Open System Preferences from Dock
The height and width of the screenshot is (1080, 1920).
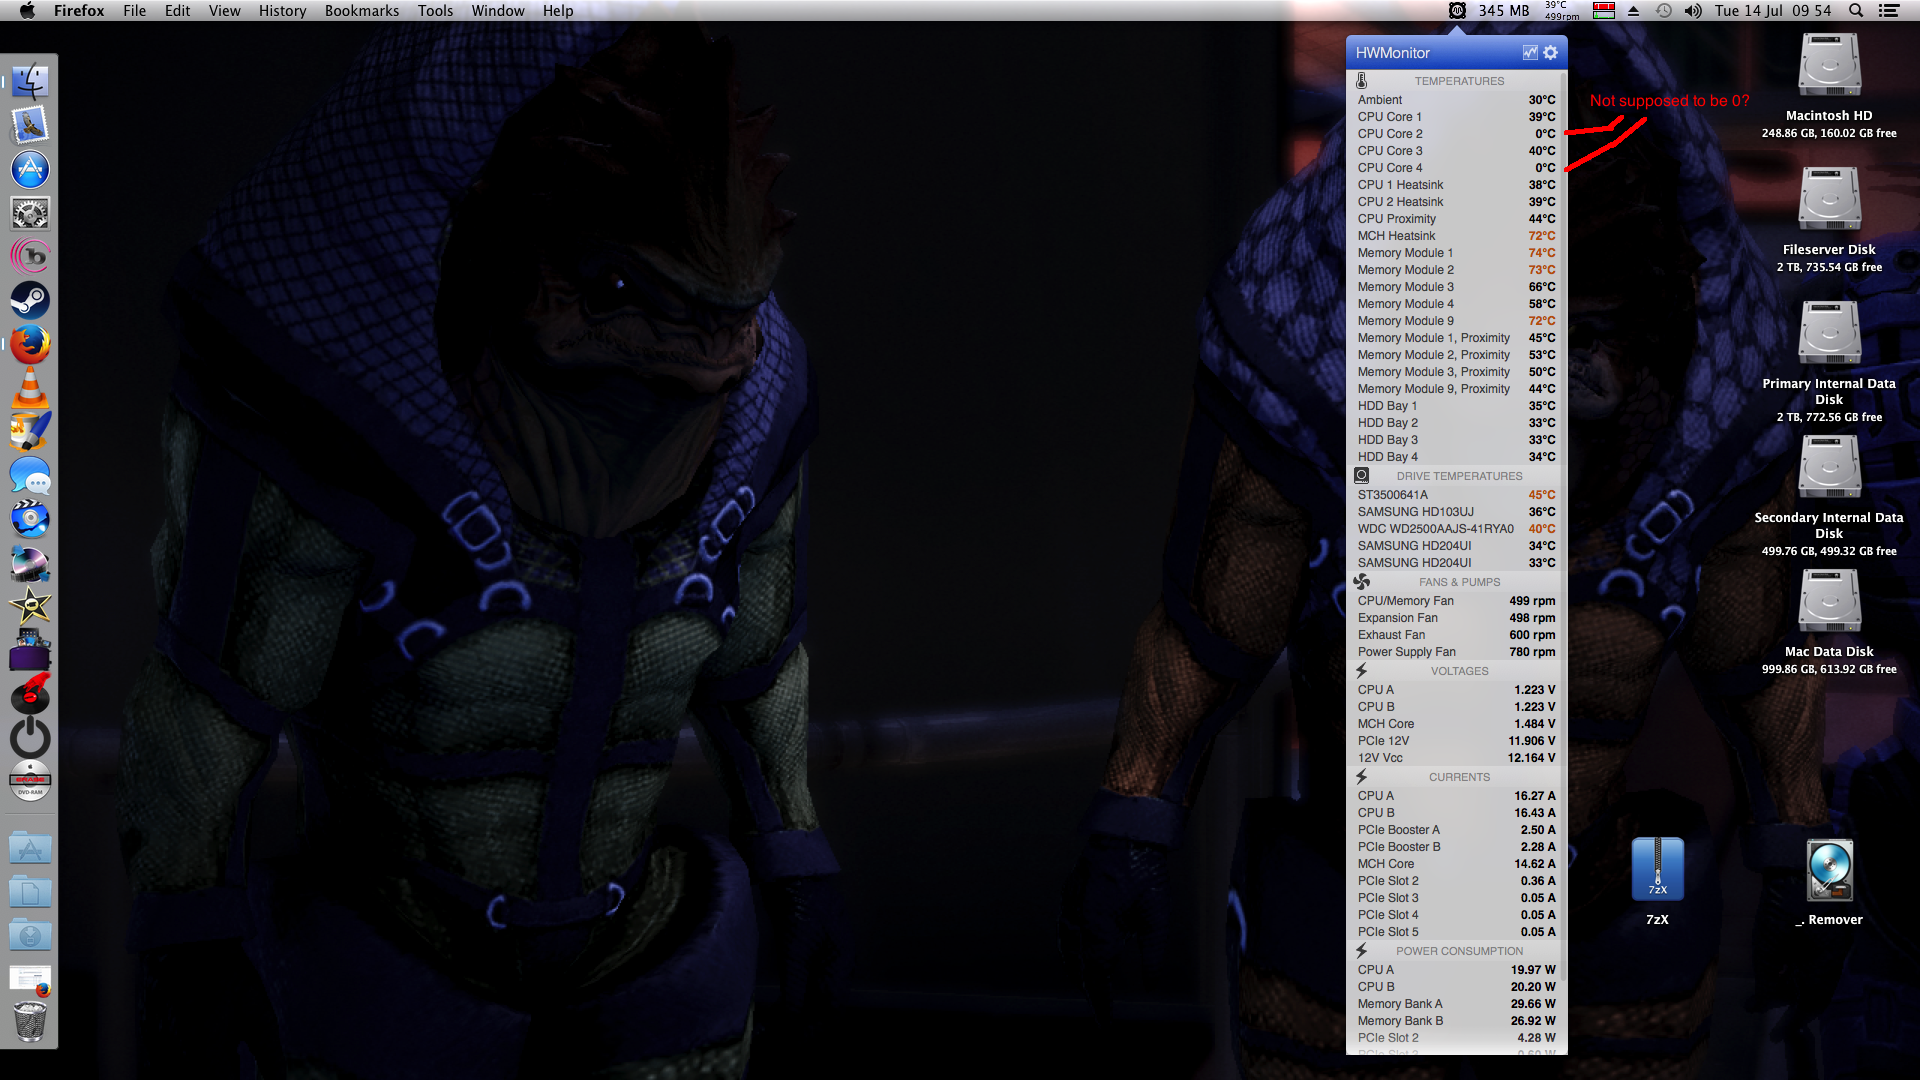[30, 213]
